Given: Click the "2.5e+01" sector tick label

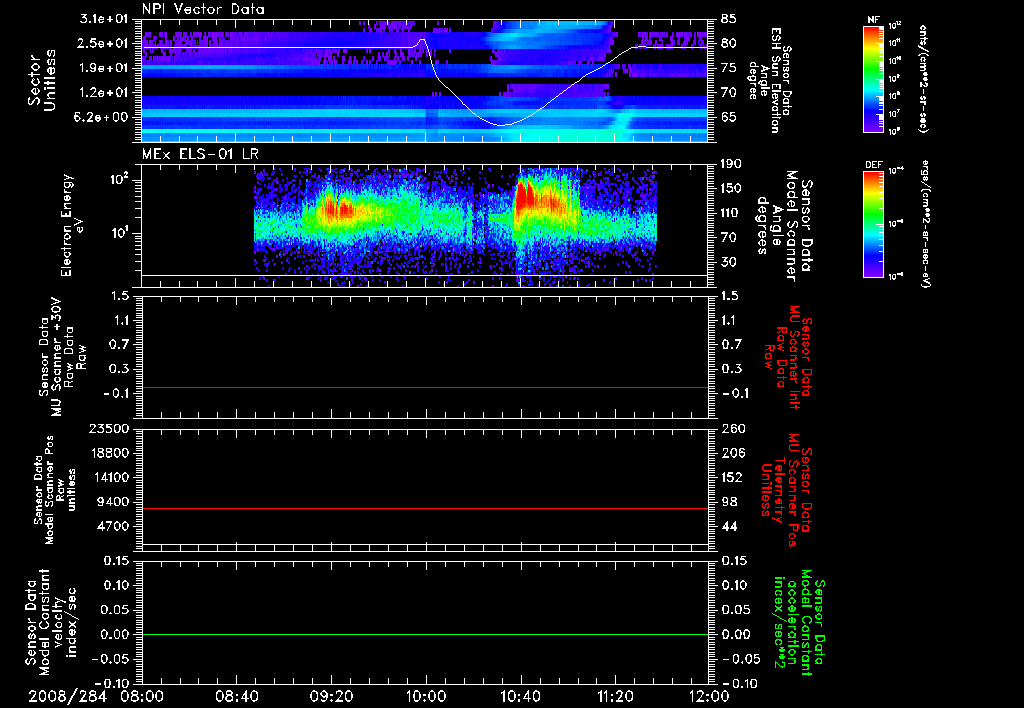Looking at the screenshot, I should [104, 43].
